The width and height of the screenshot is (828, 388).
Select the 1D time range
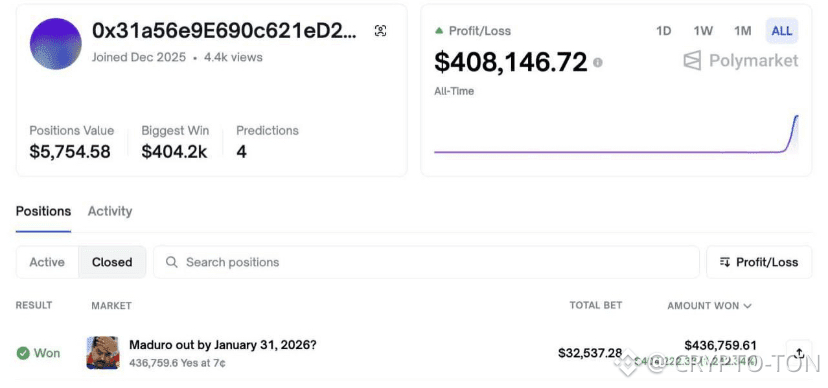point(663,31)
